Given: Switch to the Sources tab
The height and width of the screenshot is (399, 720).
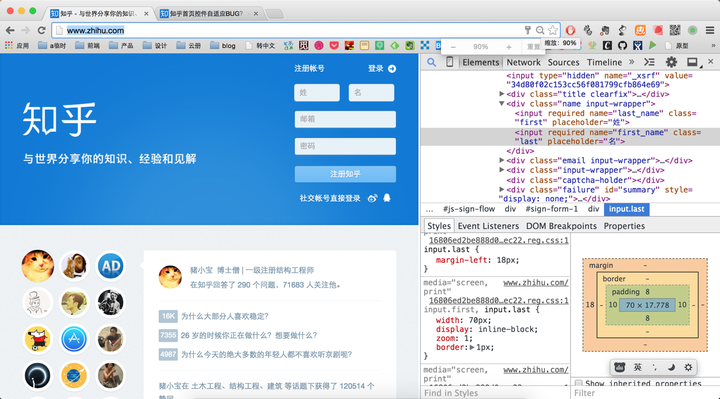Looking at the screenshot, I should (x=563, y=62).
